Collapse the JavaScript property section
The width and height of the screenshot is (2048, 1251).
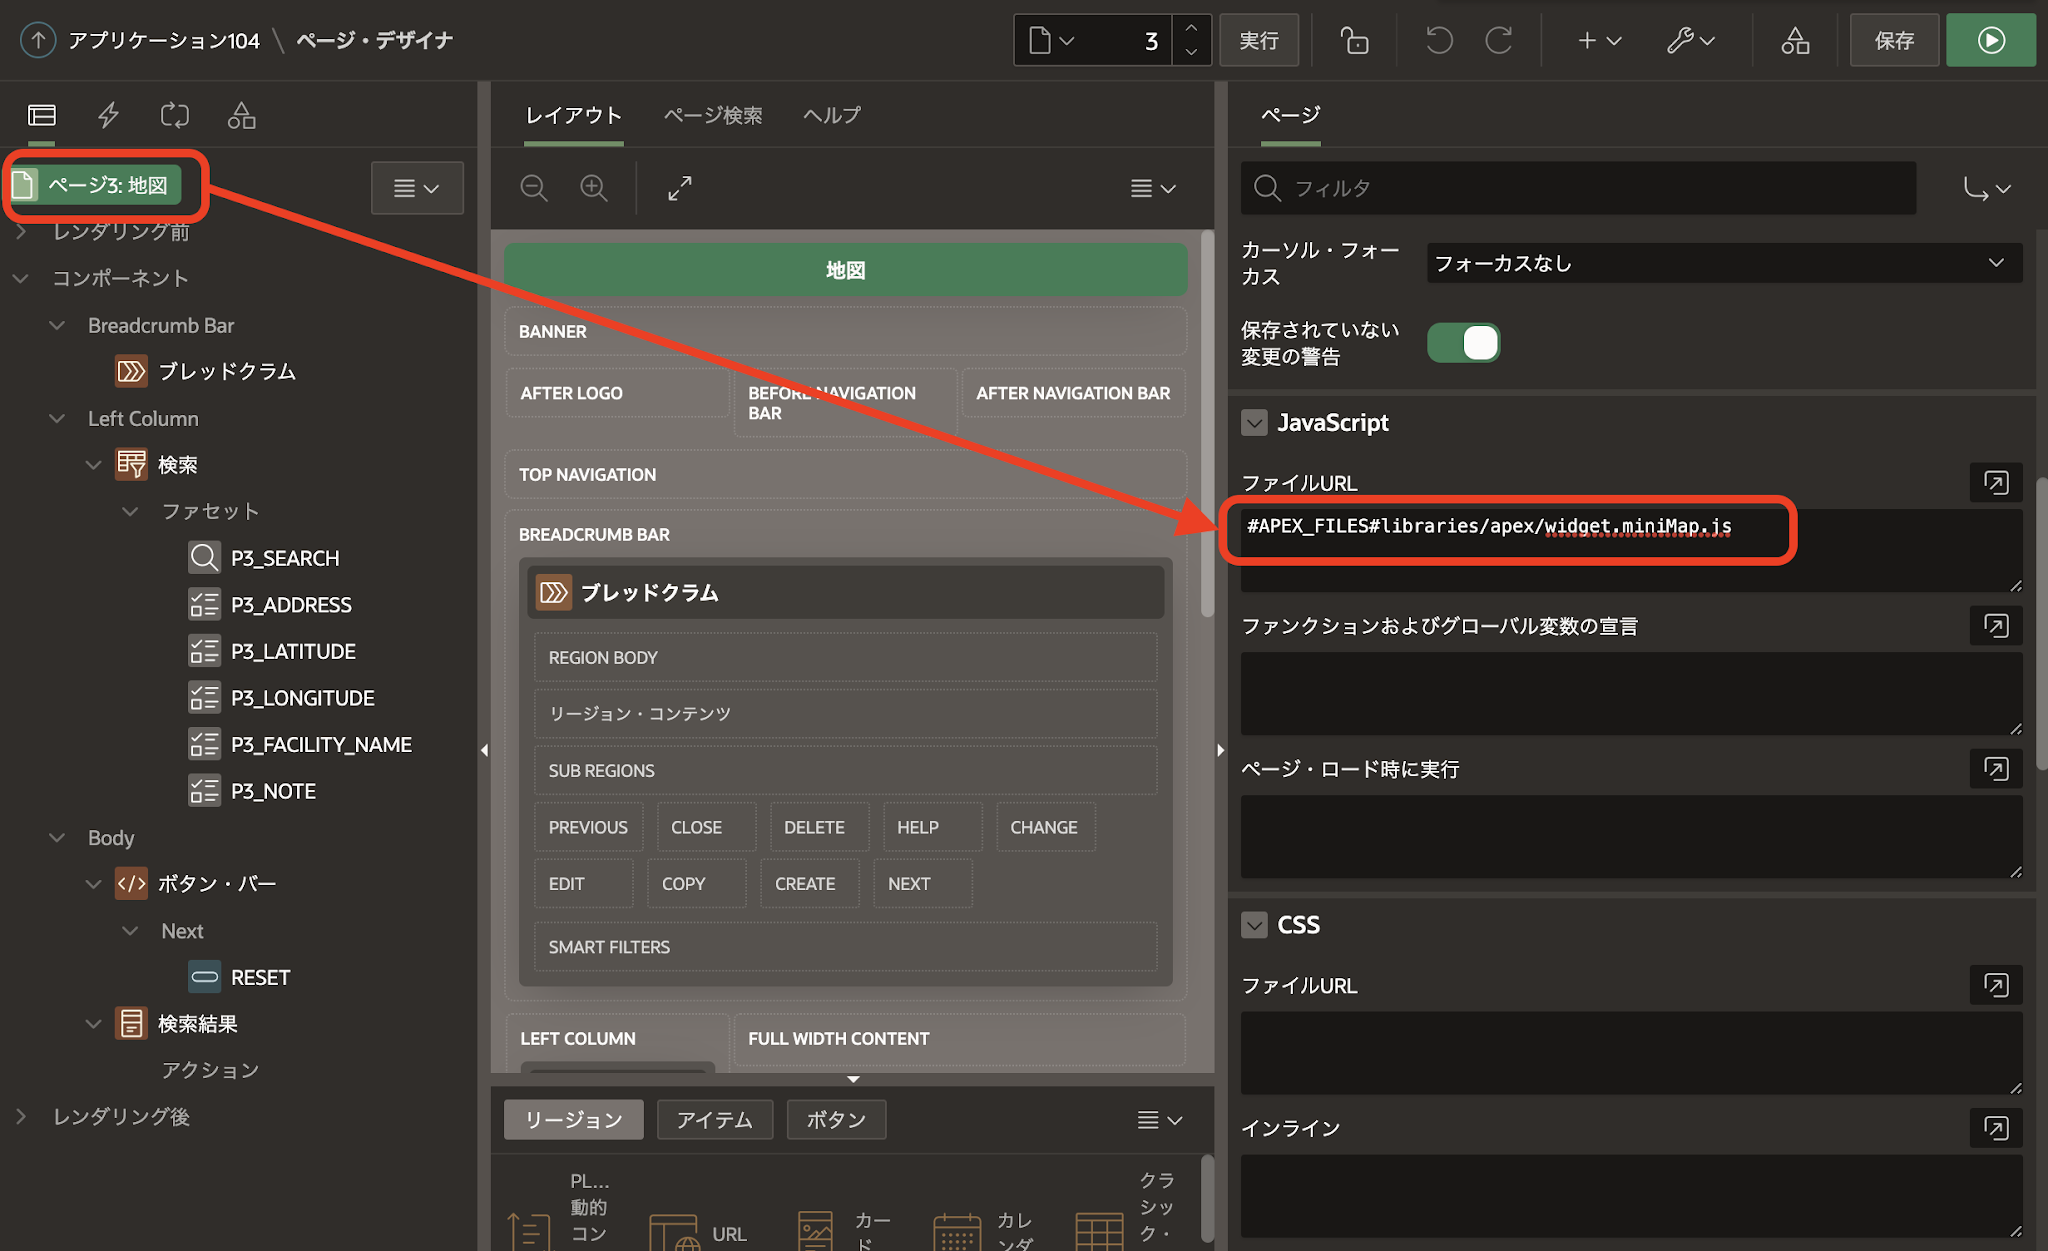1254,423
